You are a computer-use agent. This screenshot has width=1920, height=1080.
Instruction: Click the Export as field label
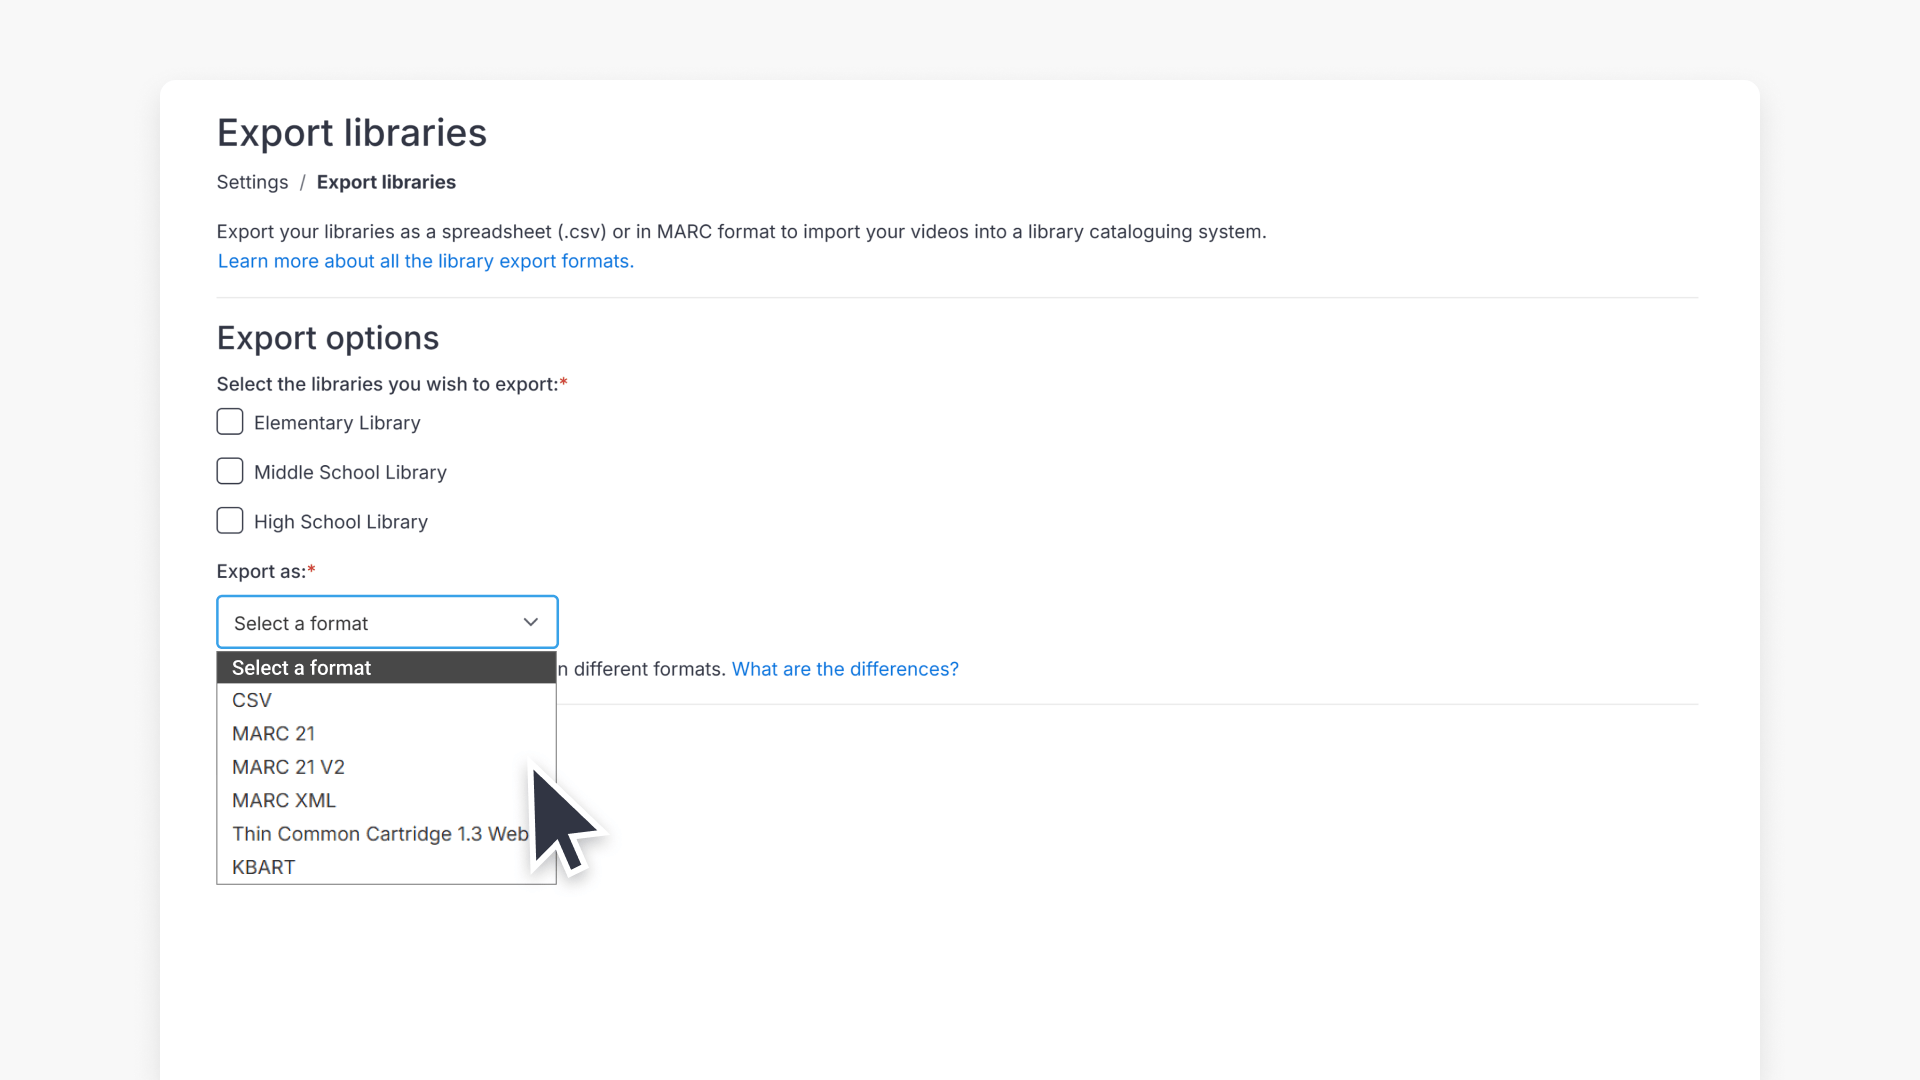pyautogui.click(x=260, y=571)
